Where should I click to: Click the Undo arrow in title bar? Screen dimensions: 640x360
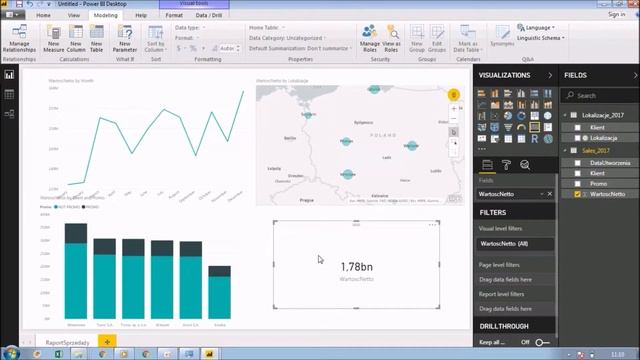30,4
